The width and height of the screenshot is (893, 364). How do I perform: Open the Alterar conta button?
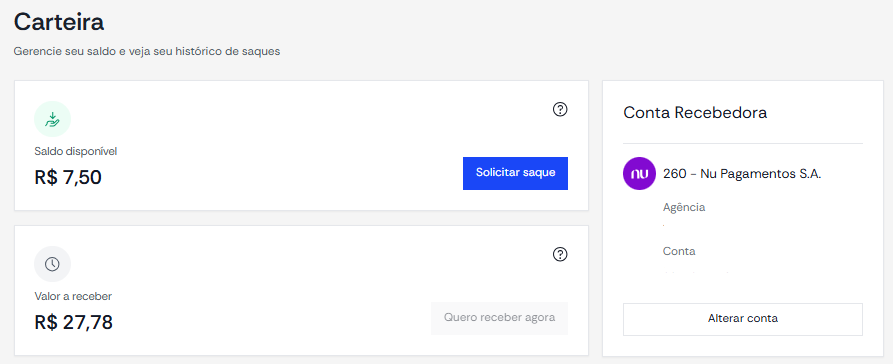coord(743,319)
